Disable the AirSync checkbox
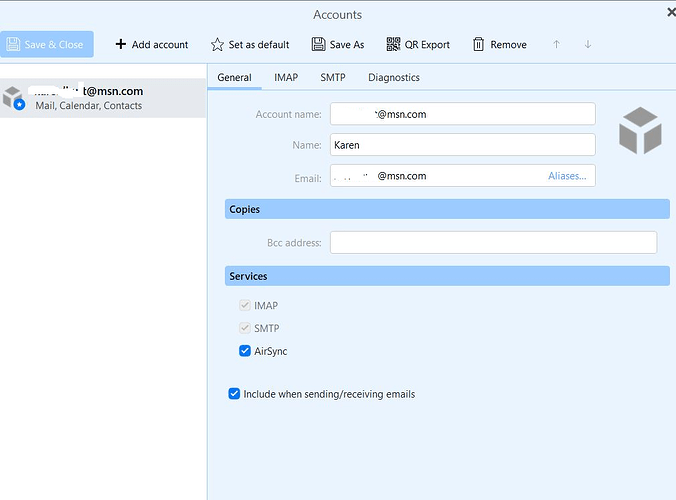676x500 pixels. pyautogui.click(x=245, y=351)
